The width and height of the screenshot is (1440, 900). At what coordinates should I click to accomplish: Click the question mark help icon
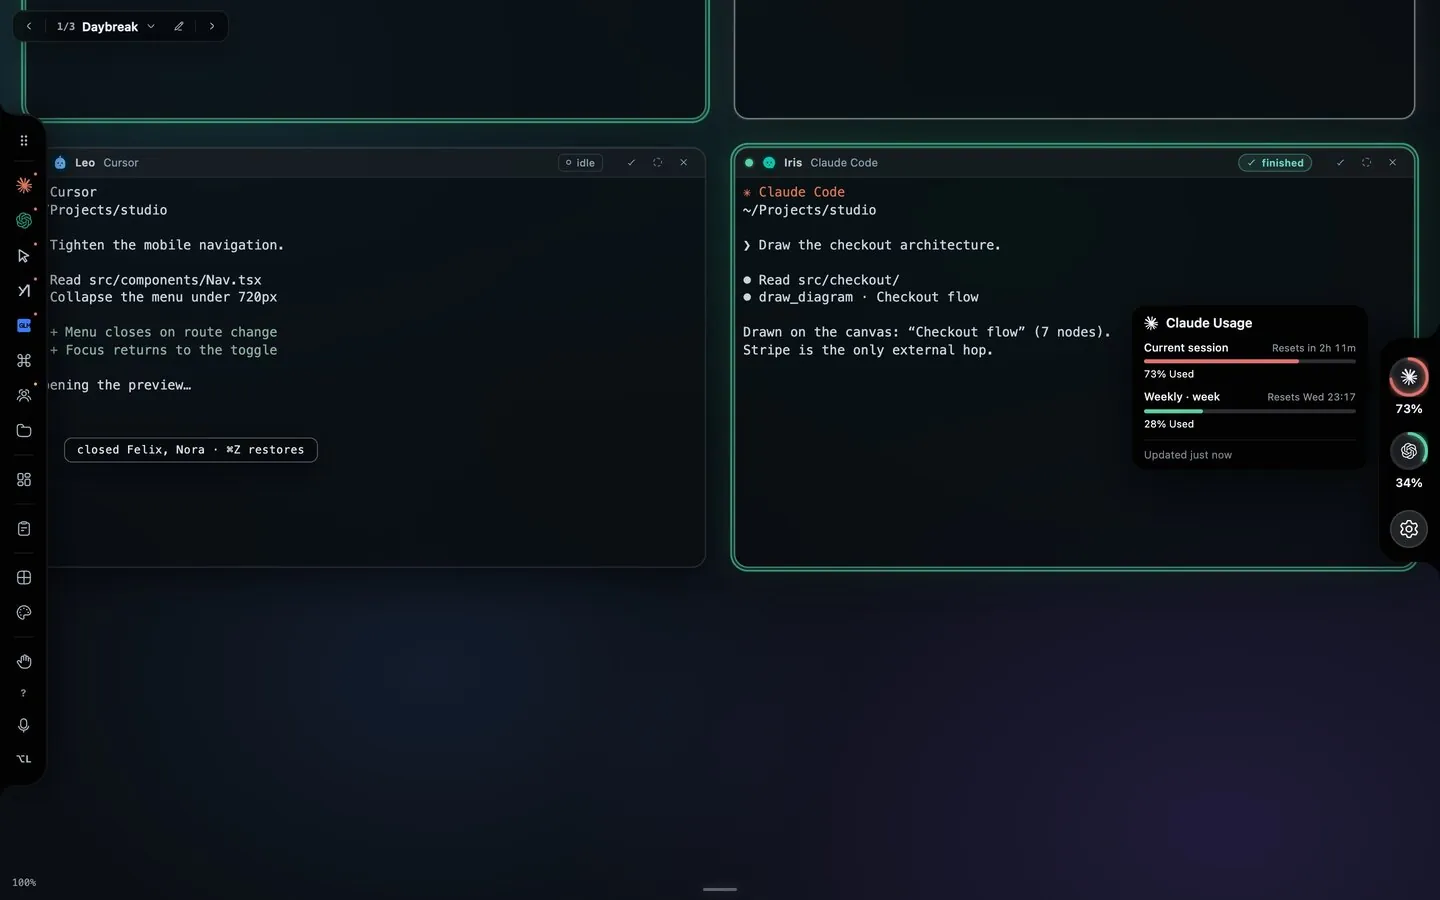[23, 693]
